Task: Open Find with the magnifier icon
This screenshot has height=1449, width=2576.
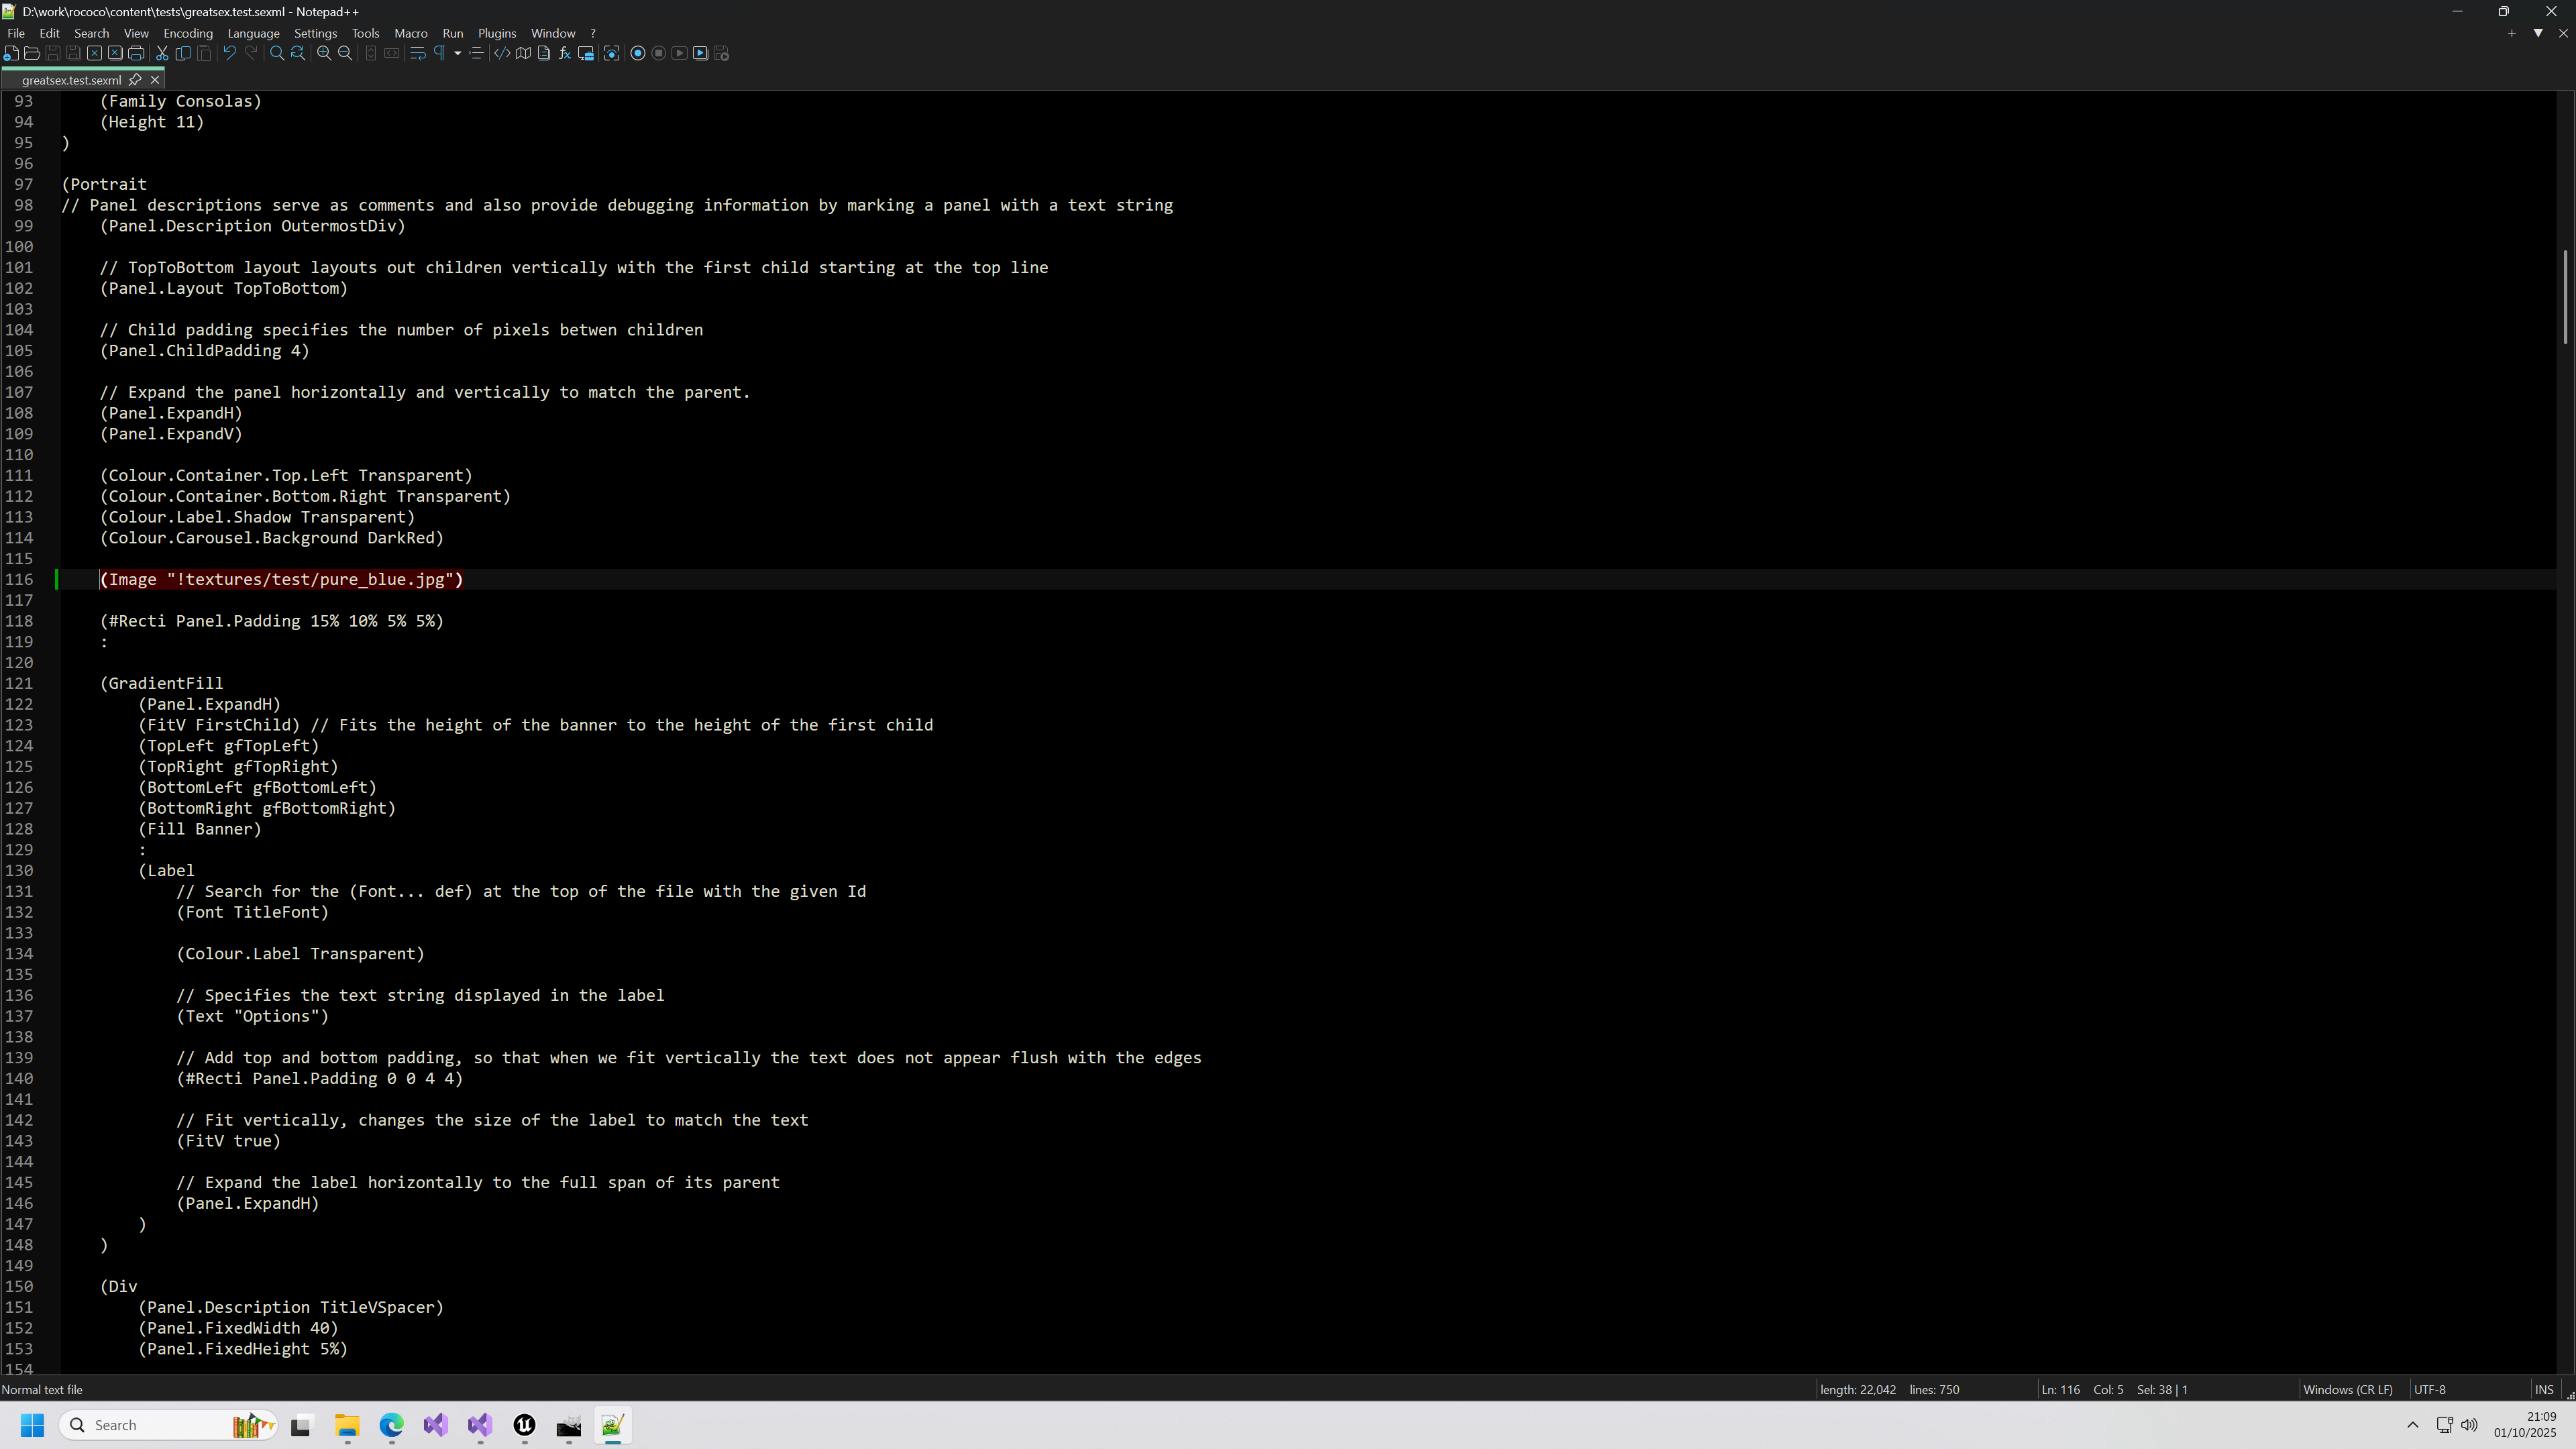Action: click(x=277, y=54)
